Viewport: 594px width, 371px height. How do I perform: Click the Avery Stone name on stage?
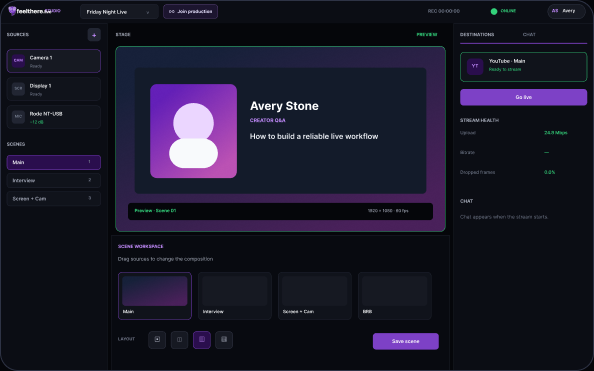[284, 106]
